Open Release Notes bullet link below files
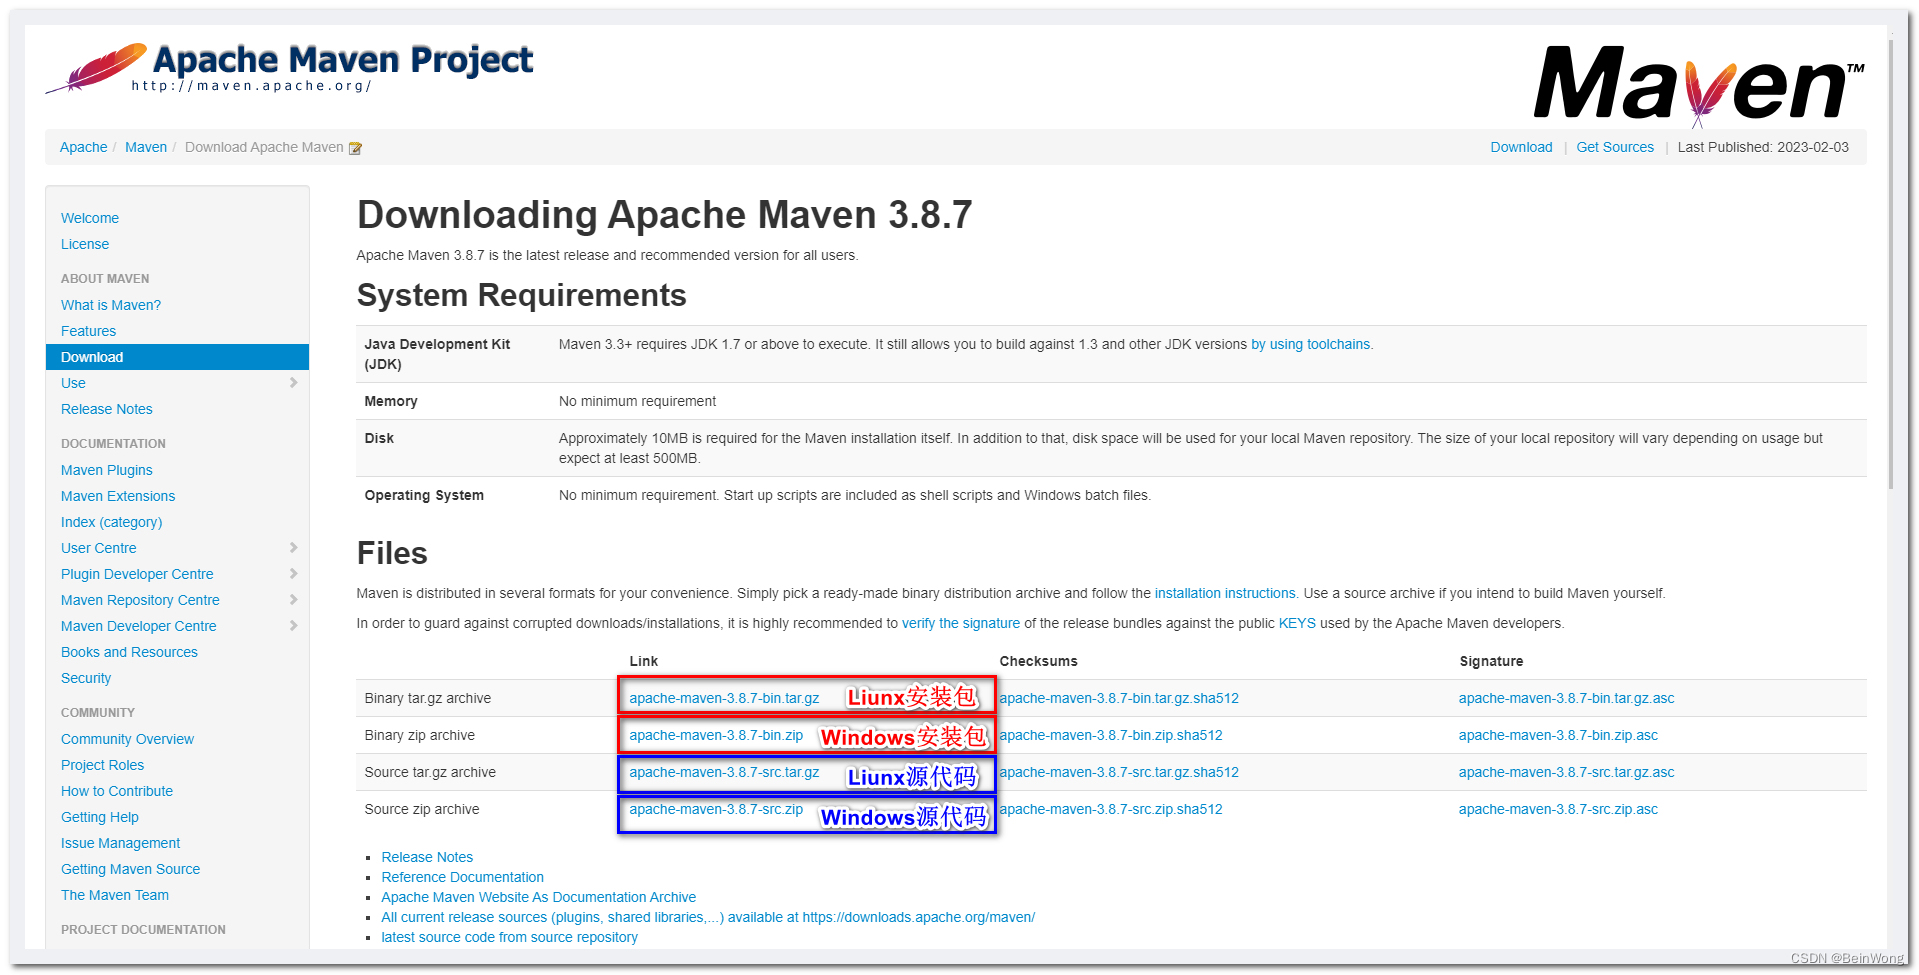The image size is (1919, 975). pos(427,857)
